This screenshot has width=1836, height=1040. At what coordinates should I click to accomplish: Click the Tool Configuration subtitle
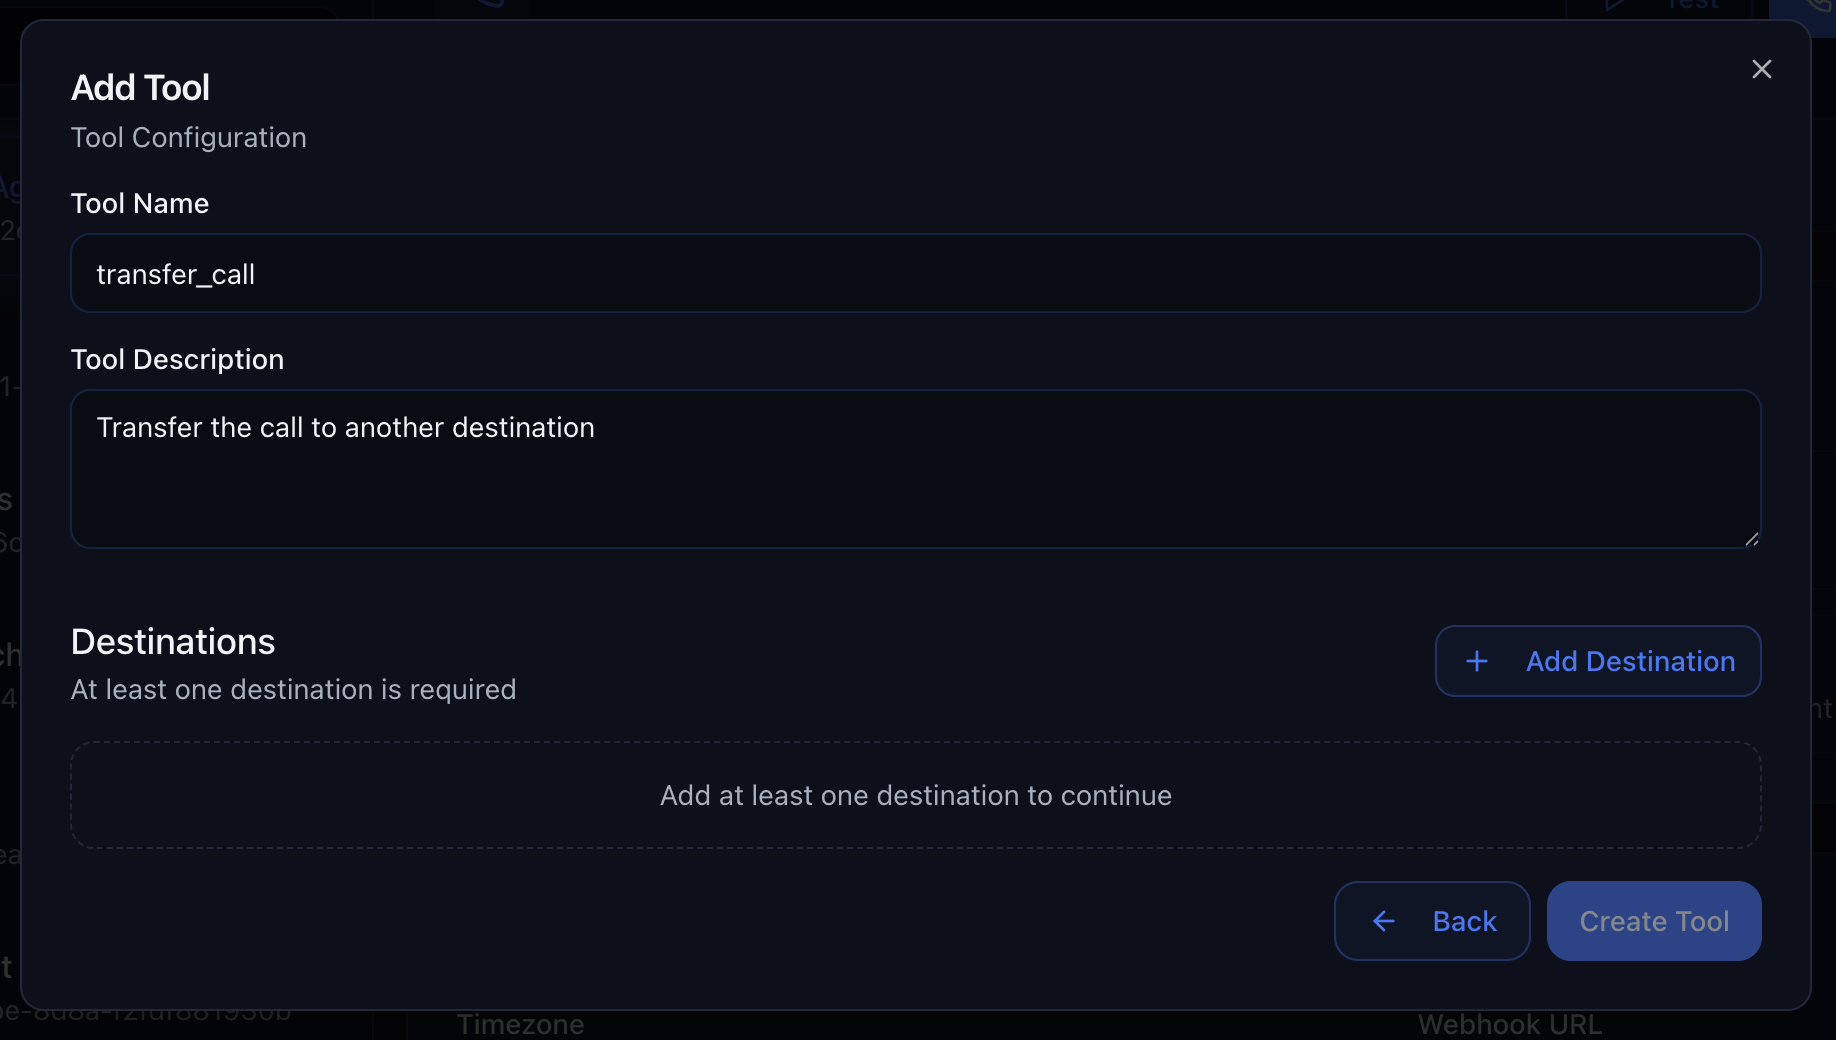pos(188,137)
